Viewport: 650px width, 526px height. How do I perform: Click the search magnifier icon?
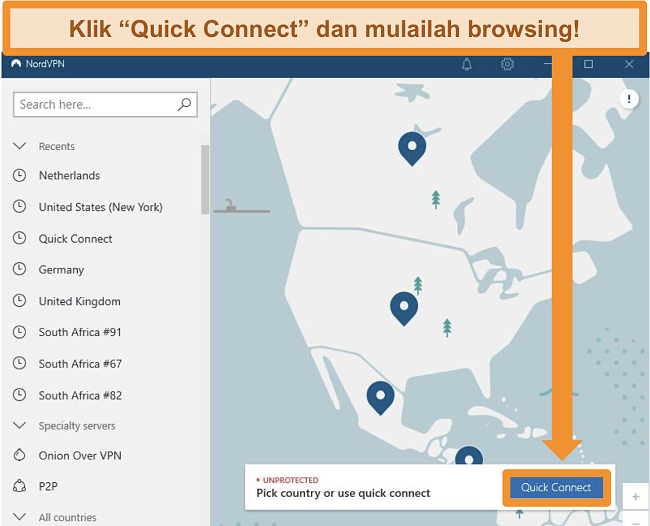pyautogui.click(x=184, y=104)
